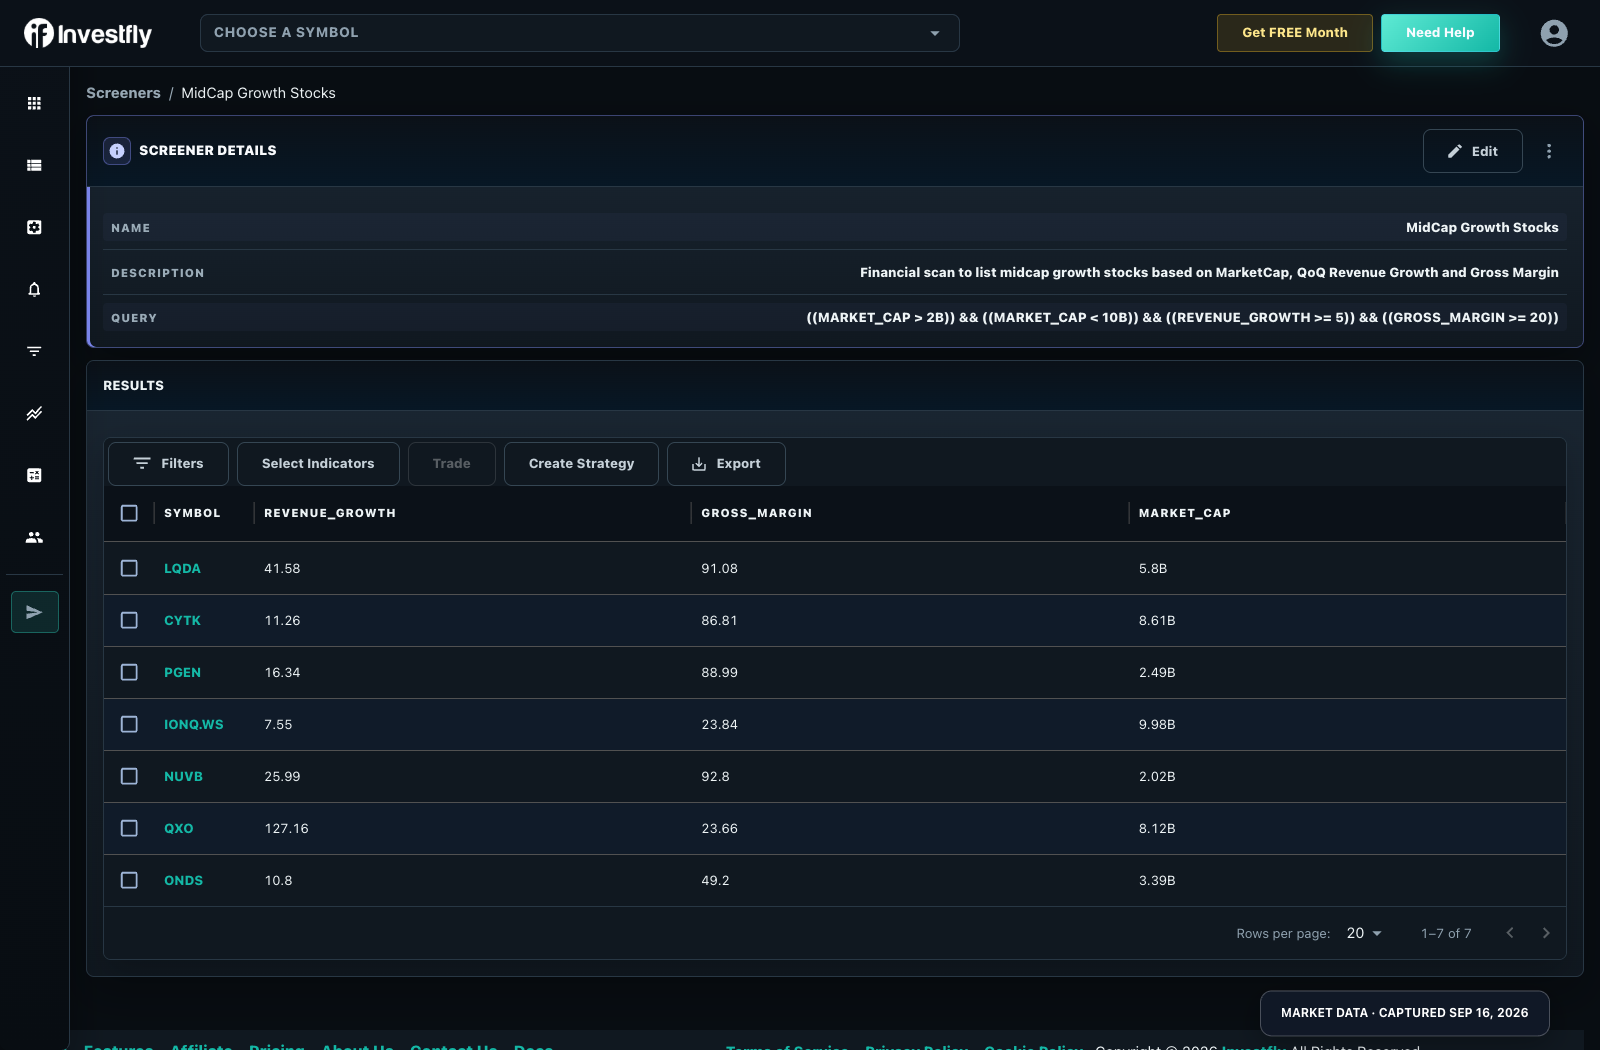The height and width of the screenshot is (1050, 1600).
Task: Open the alerts bell sidebar icon
Action: (34, 289)
